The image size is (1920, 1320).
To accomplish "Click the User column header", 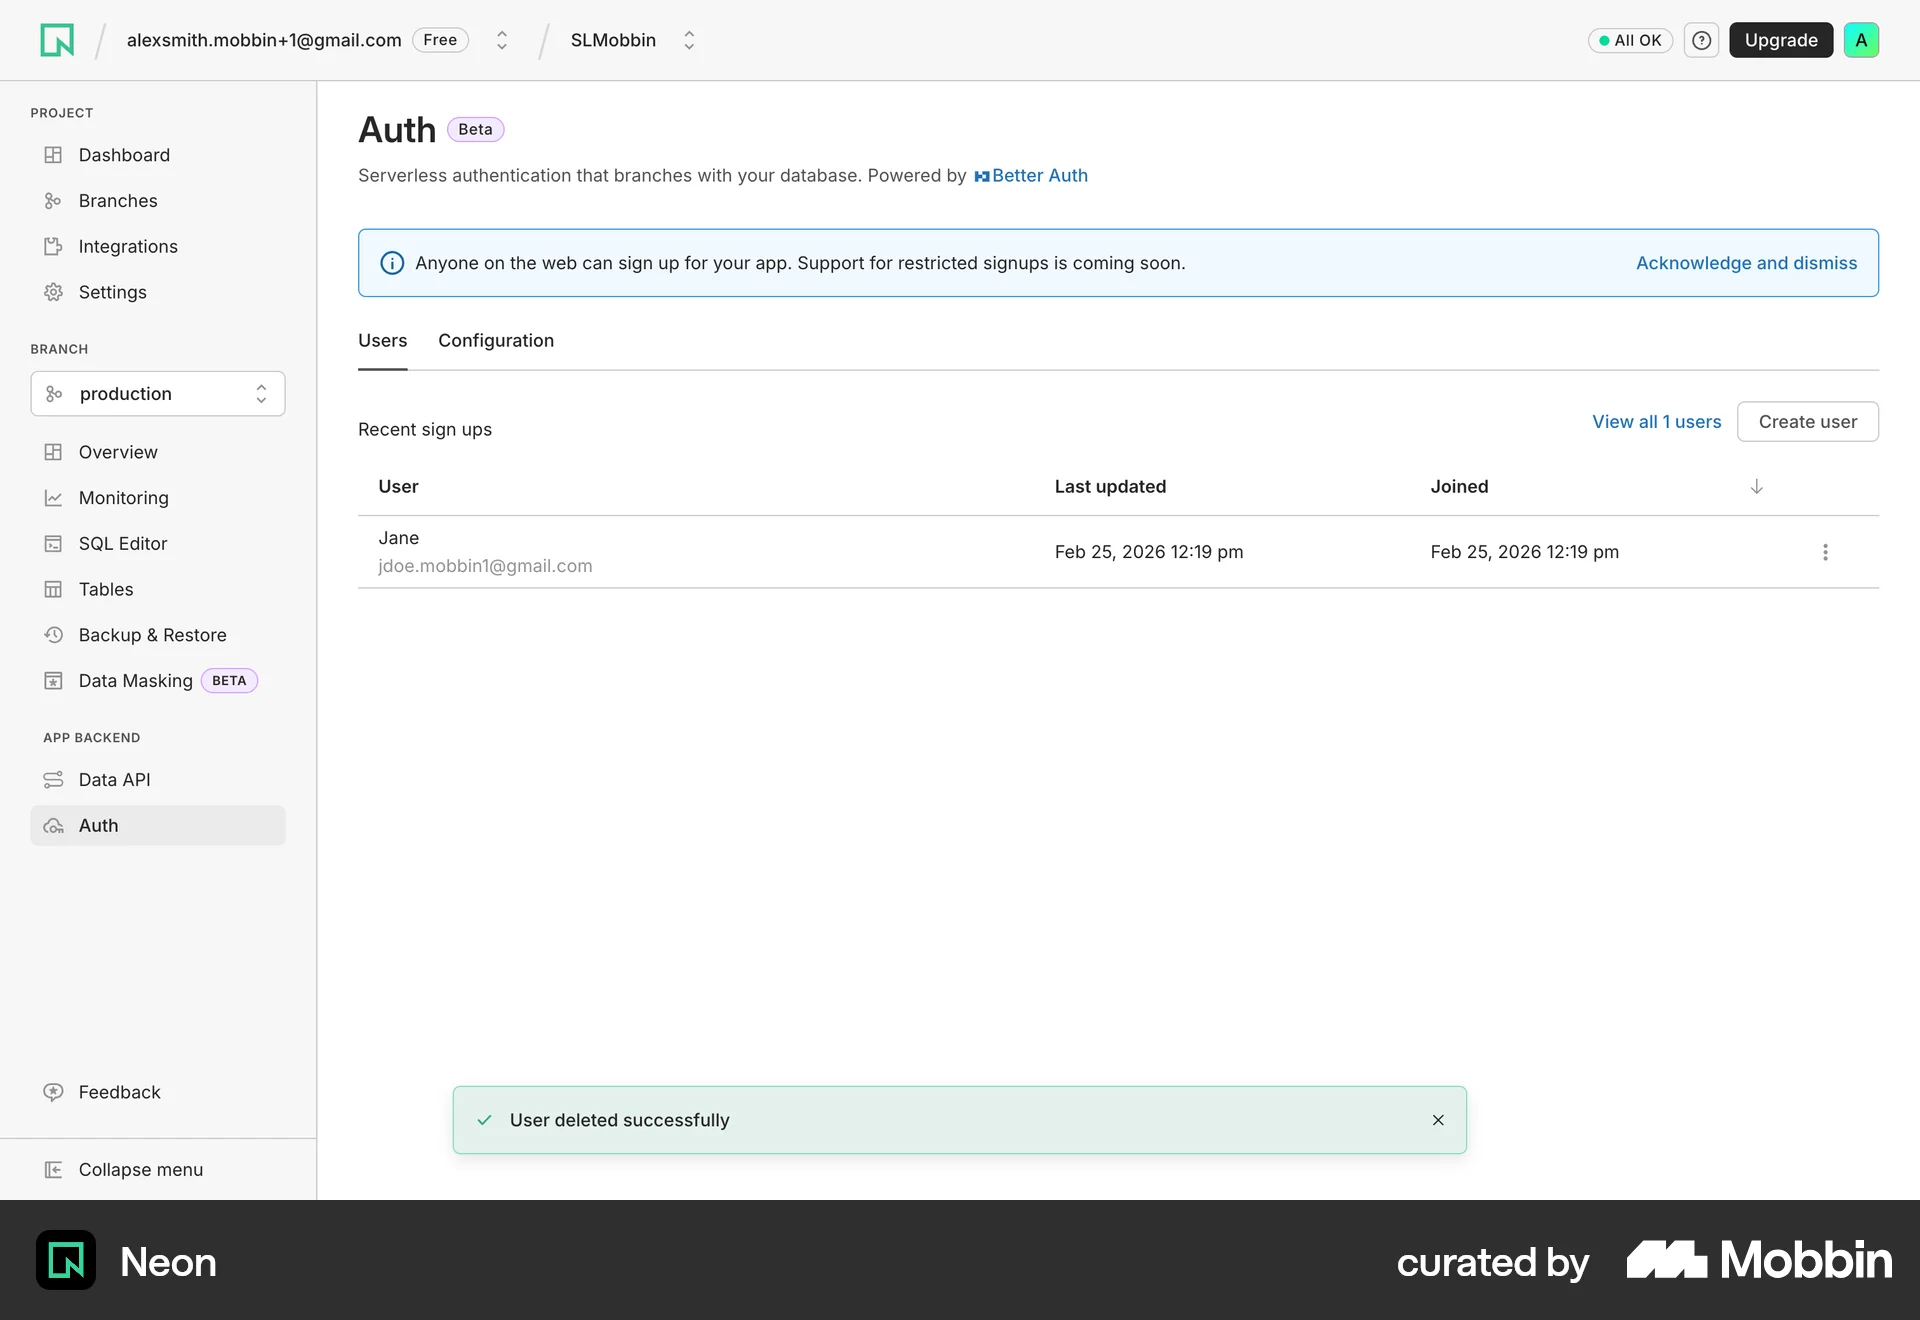I will [x=398, y=487].
